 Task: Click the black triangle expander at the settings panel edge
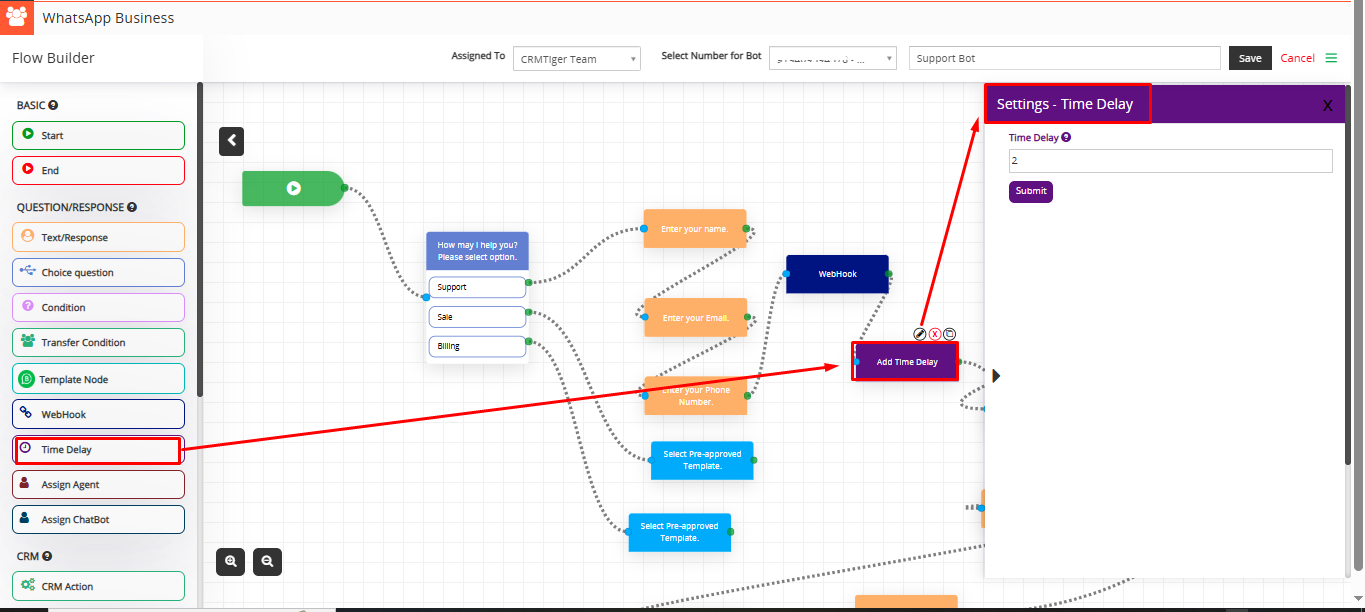pyautogui.click(x=995, y=376)
